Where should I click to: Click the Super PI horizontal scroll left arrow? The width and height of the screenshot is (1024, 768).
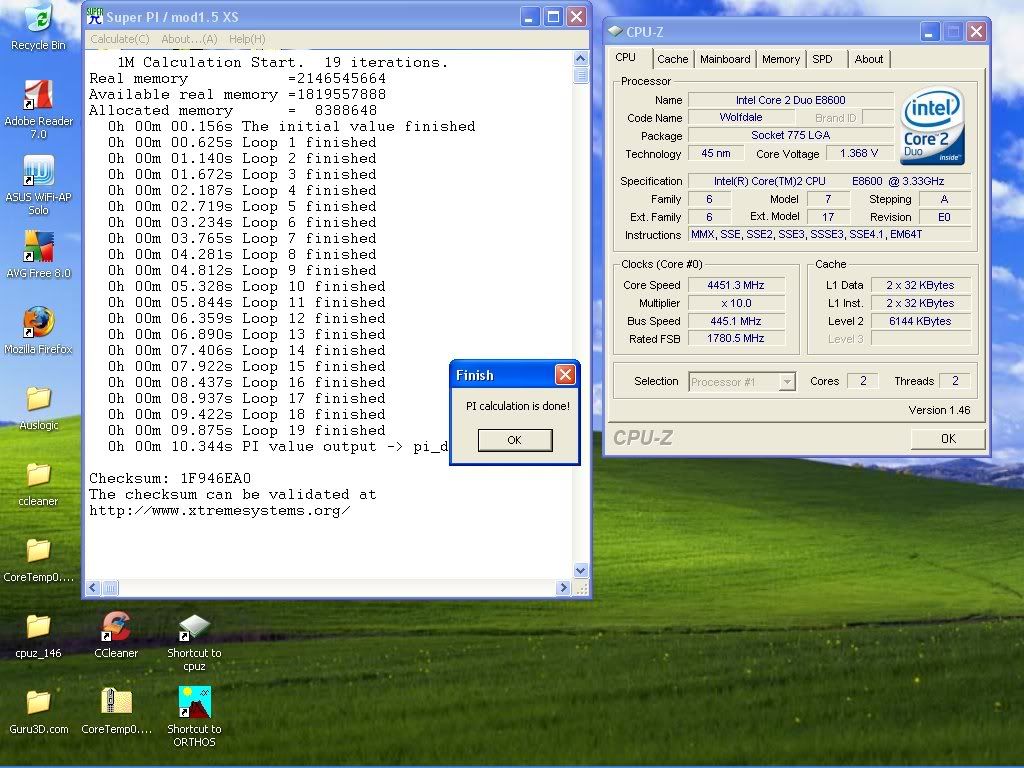point(93,588)
